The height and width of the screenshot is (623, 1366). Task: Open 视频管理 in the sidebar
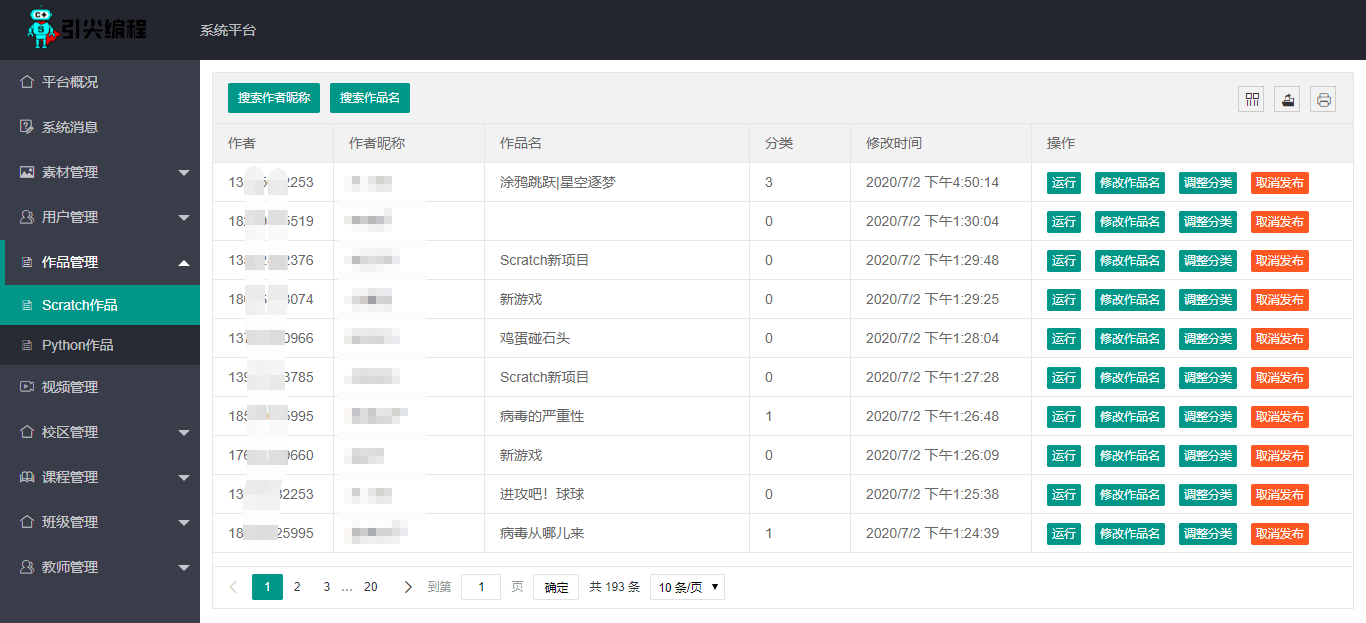70,387
